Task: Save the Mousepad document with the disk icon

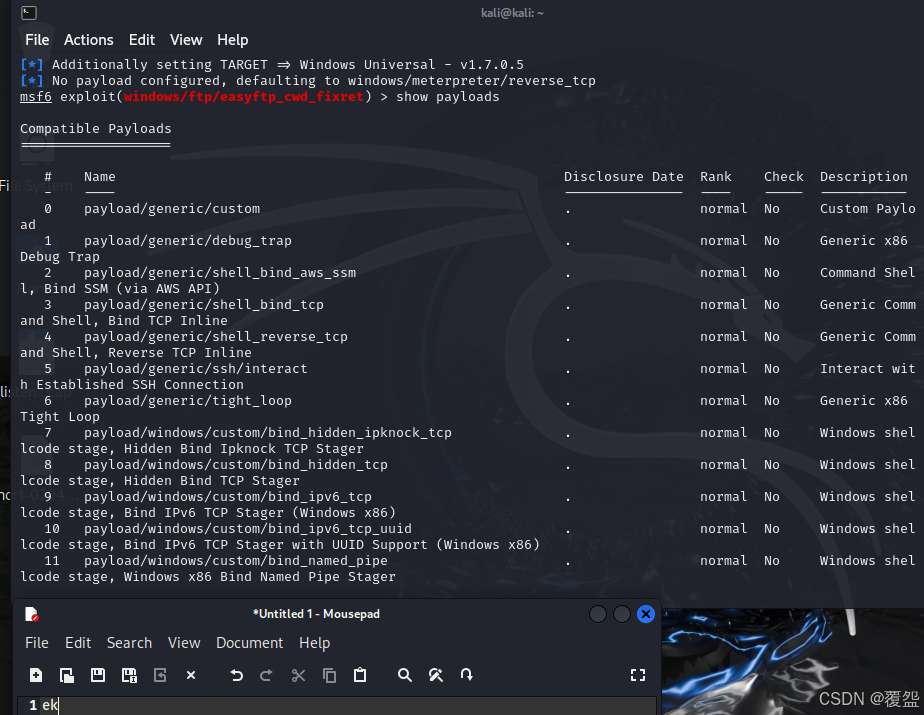Action: pos(98,675)
